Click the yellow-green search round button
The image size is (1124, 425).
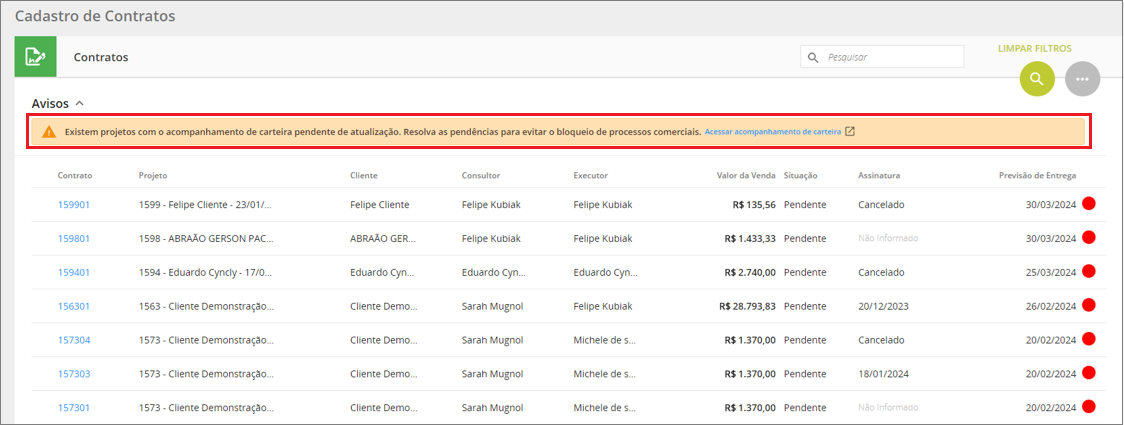[x=1037, y=79]
